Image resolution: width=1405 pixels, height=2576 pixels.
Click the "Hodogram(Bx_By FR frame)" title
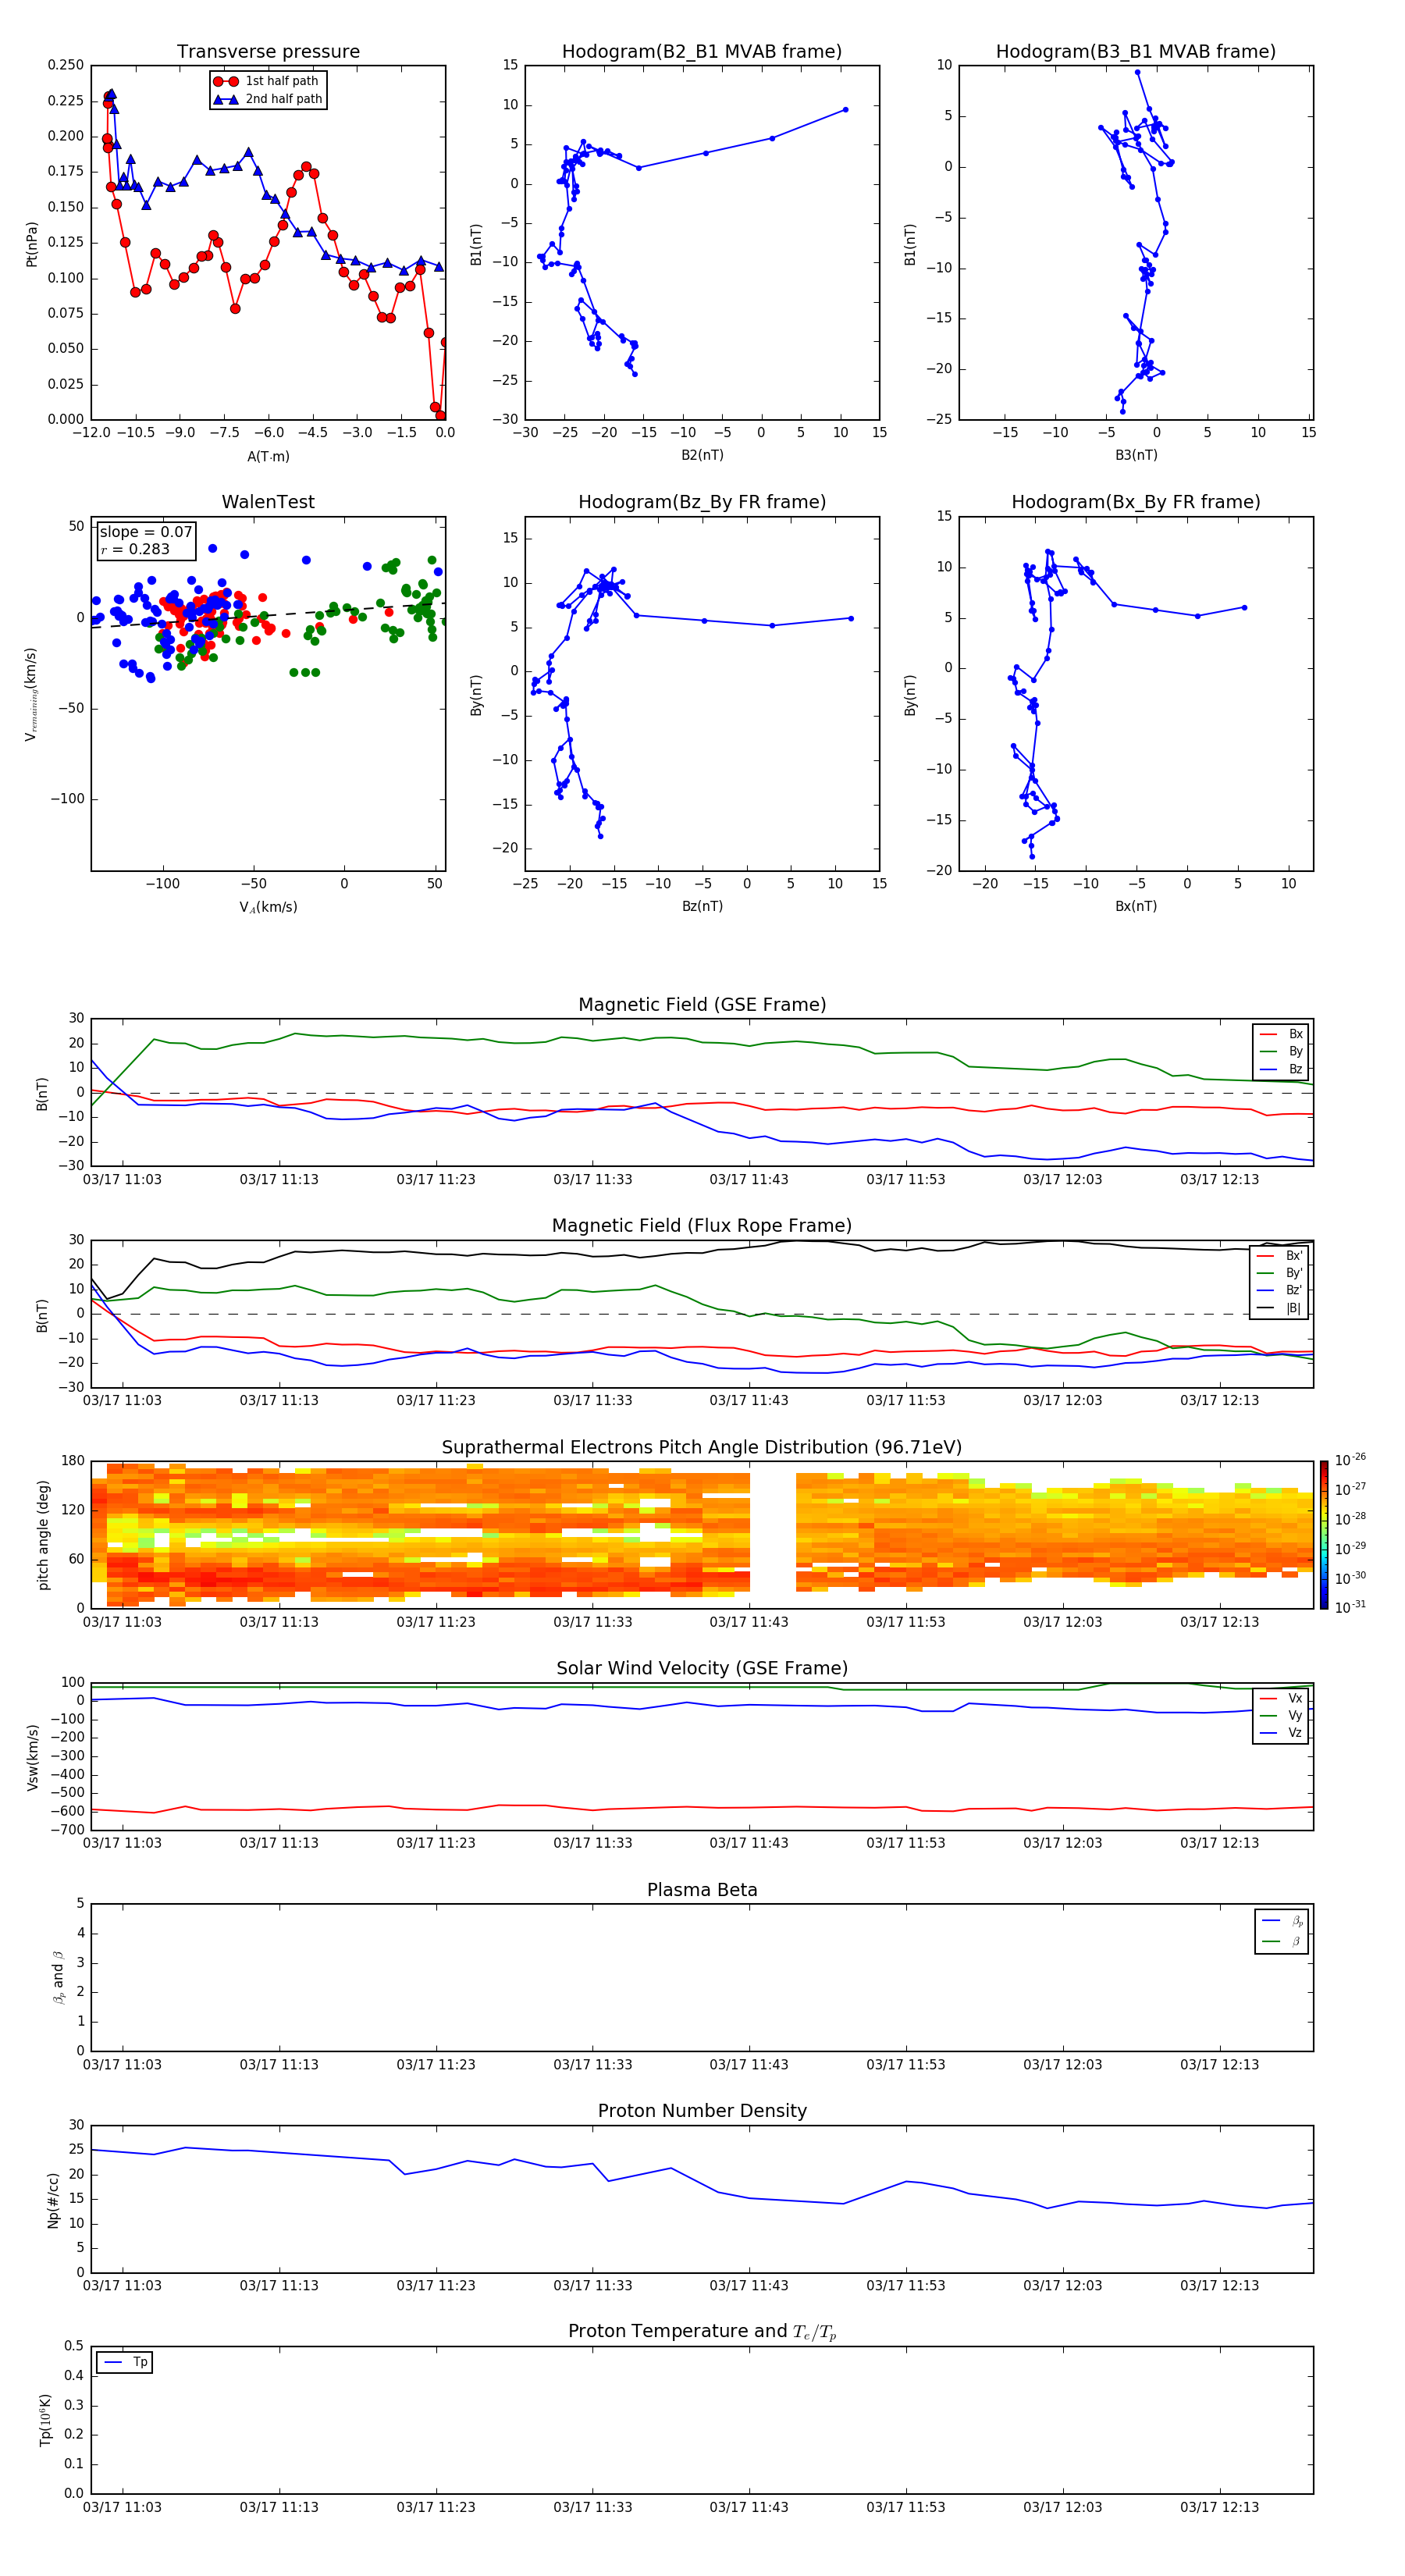(1136, 502)
